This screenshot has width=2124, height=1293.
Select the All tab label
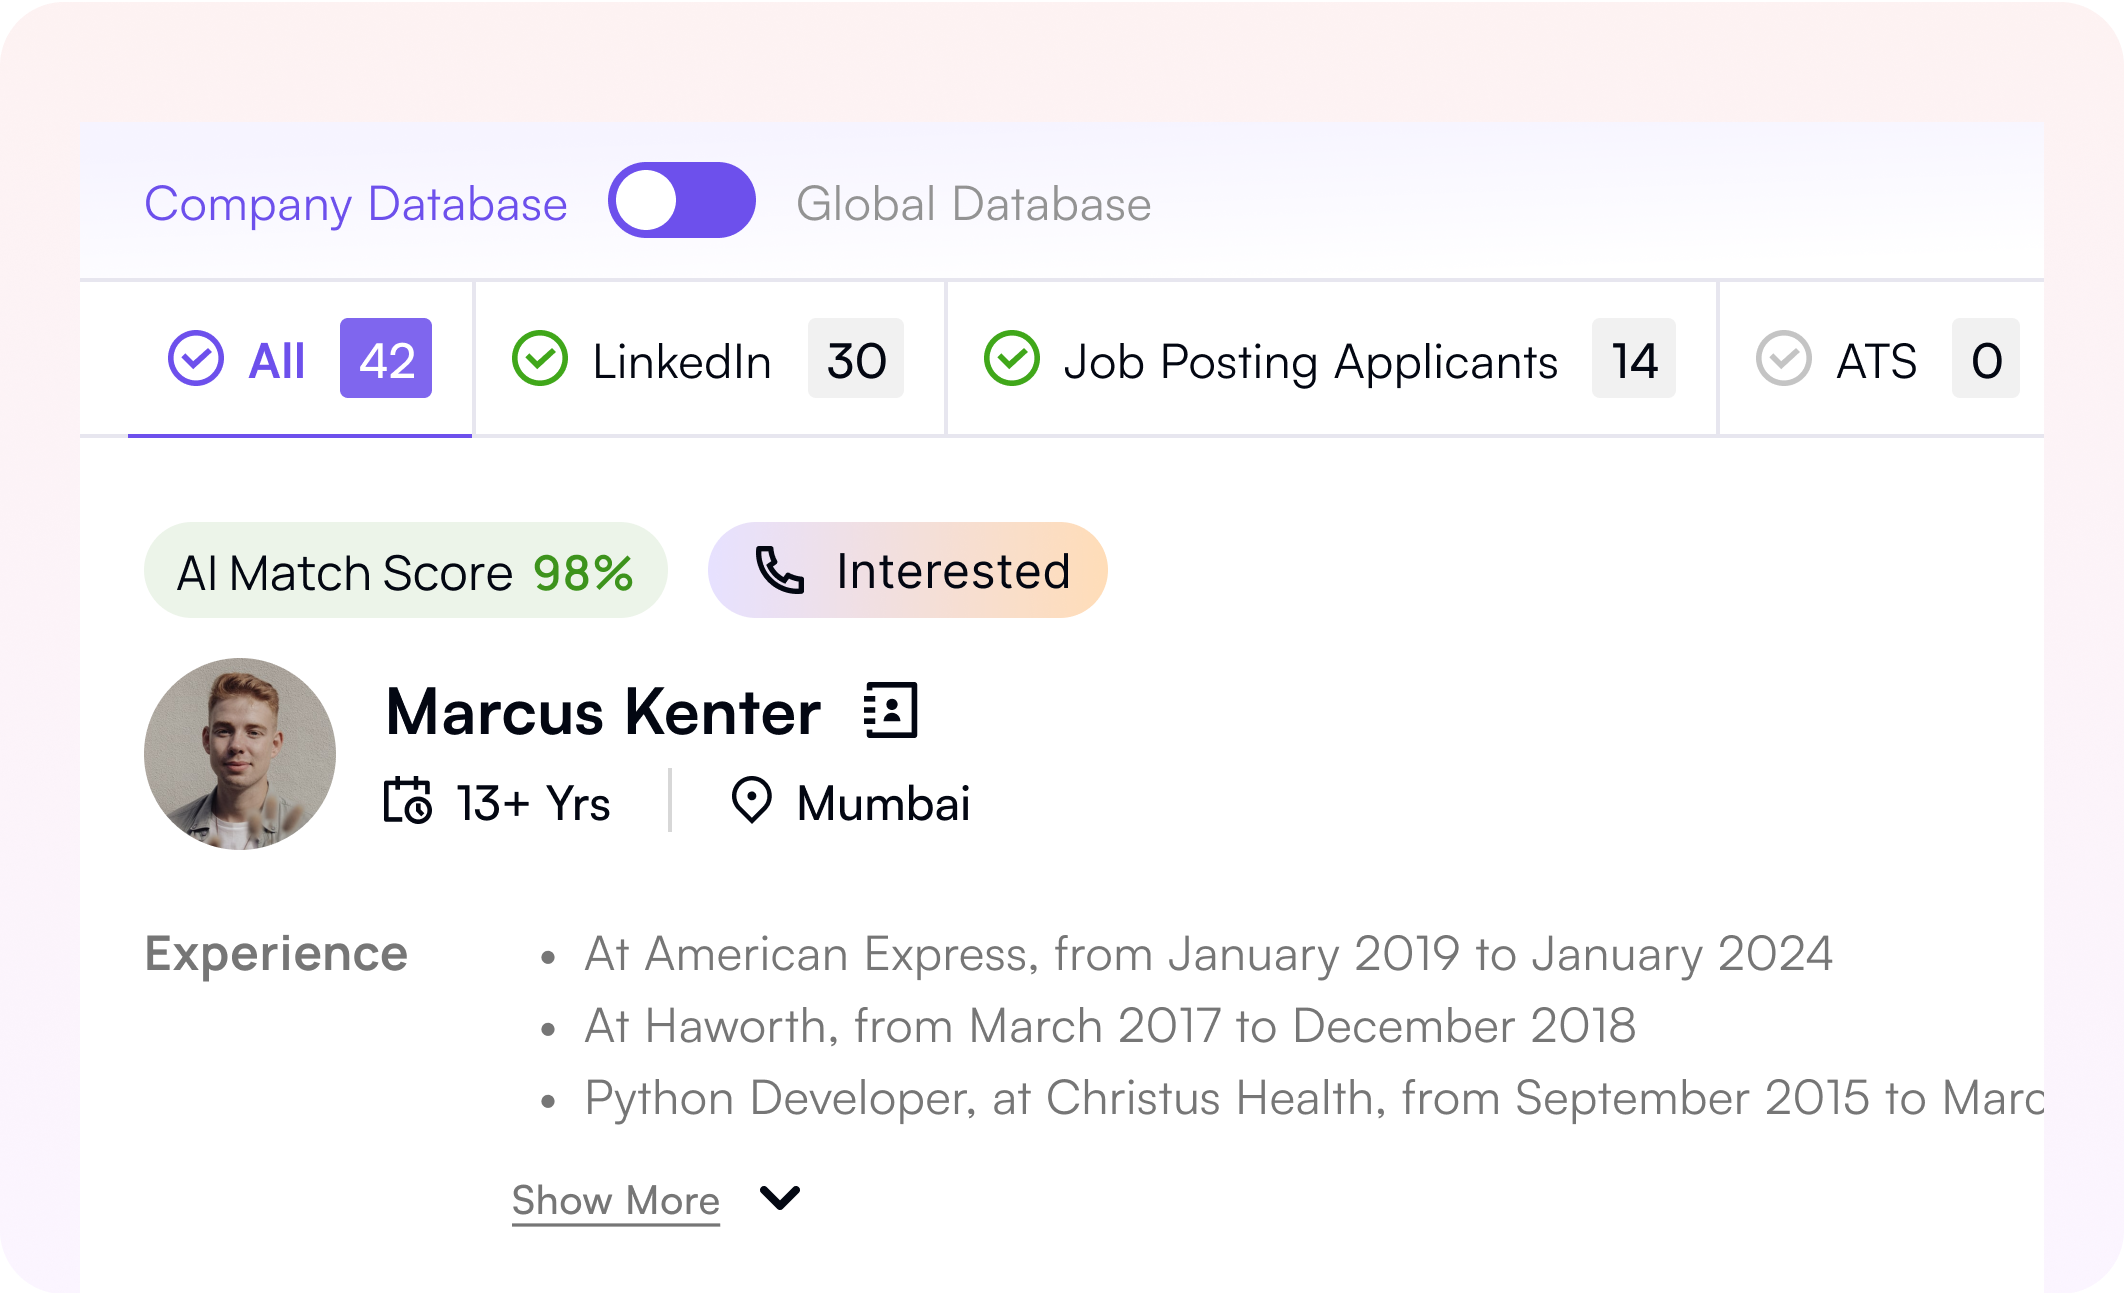(277, 361)
